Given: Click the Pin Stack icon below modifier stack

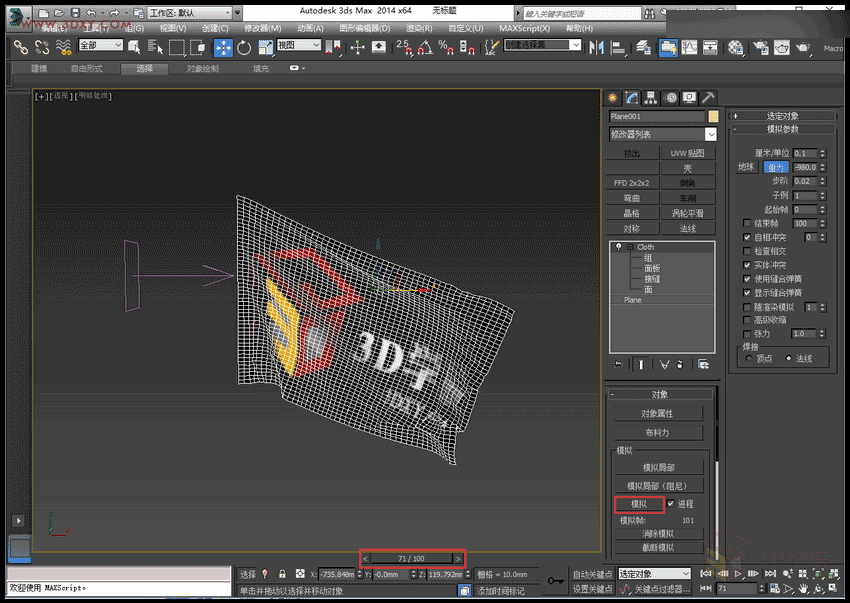Looking at the screenshot, I should pyautogui.click(x=617, y=364).
